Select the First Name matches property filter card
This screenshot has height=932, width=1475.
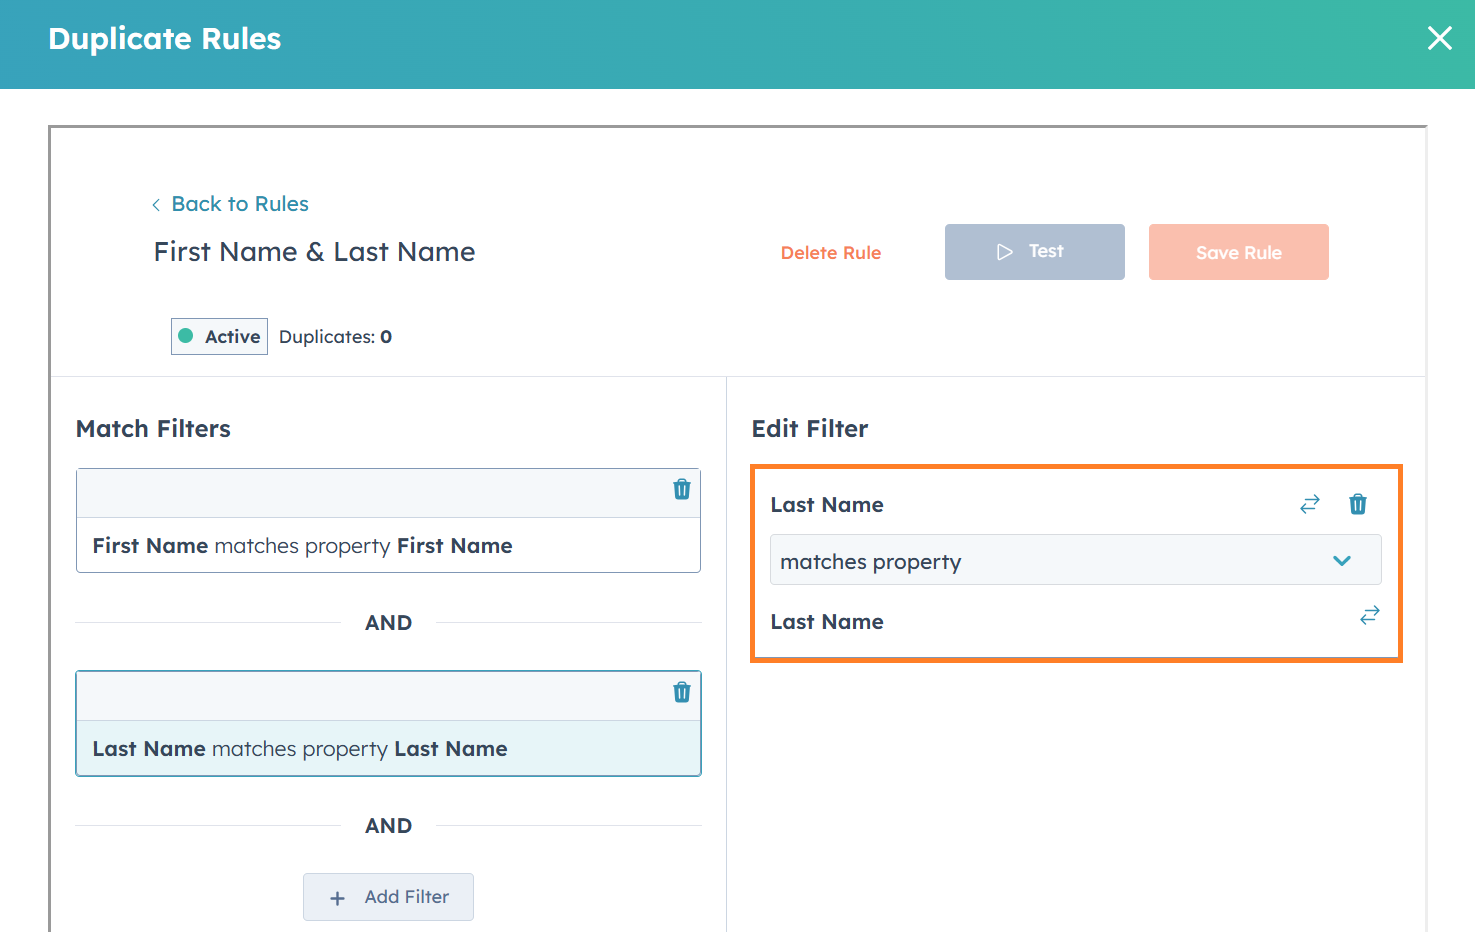(388, 546)
